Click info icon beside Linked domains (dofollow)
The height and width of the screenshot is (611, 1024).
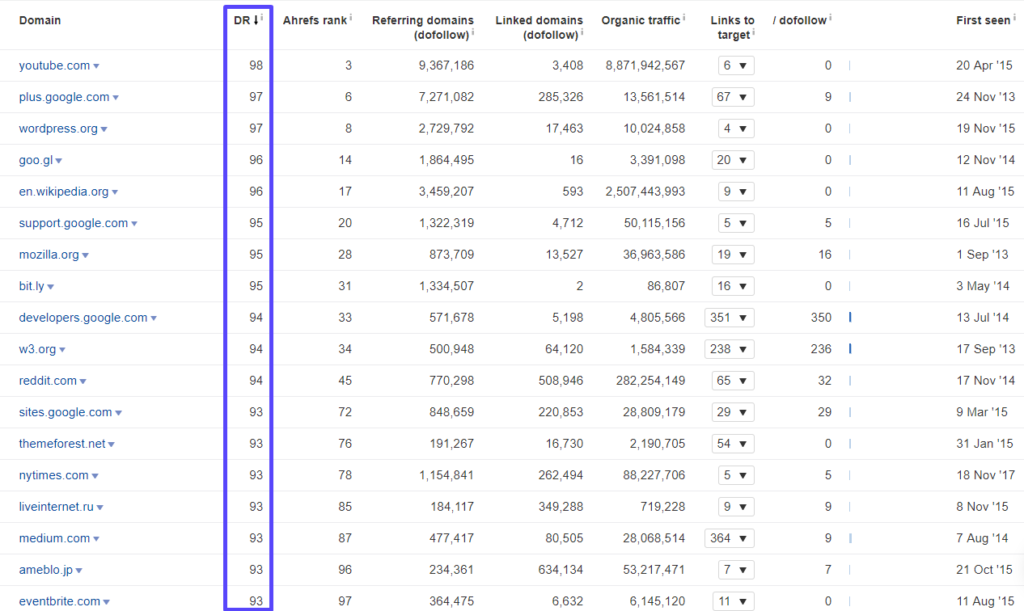click(582, 32)
